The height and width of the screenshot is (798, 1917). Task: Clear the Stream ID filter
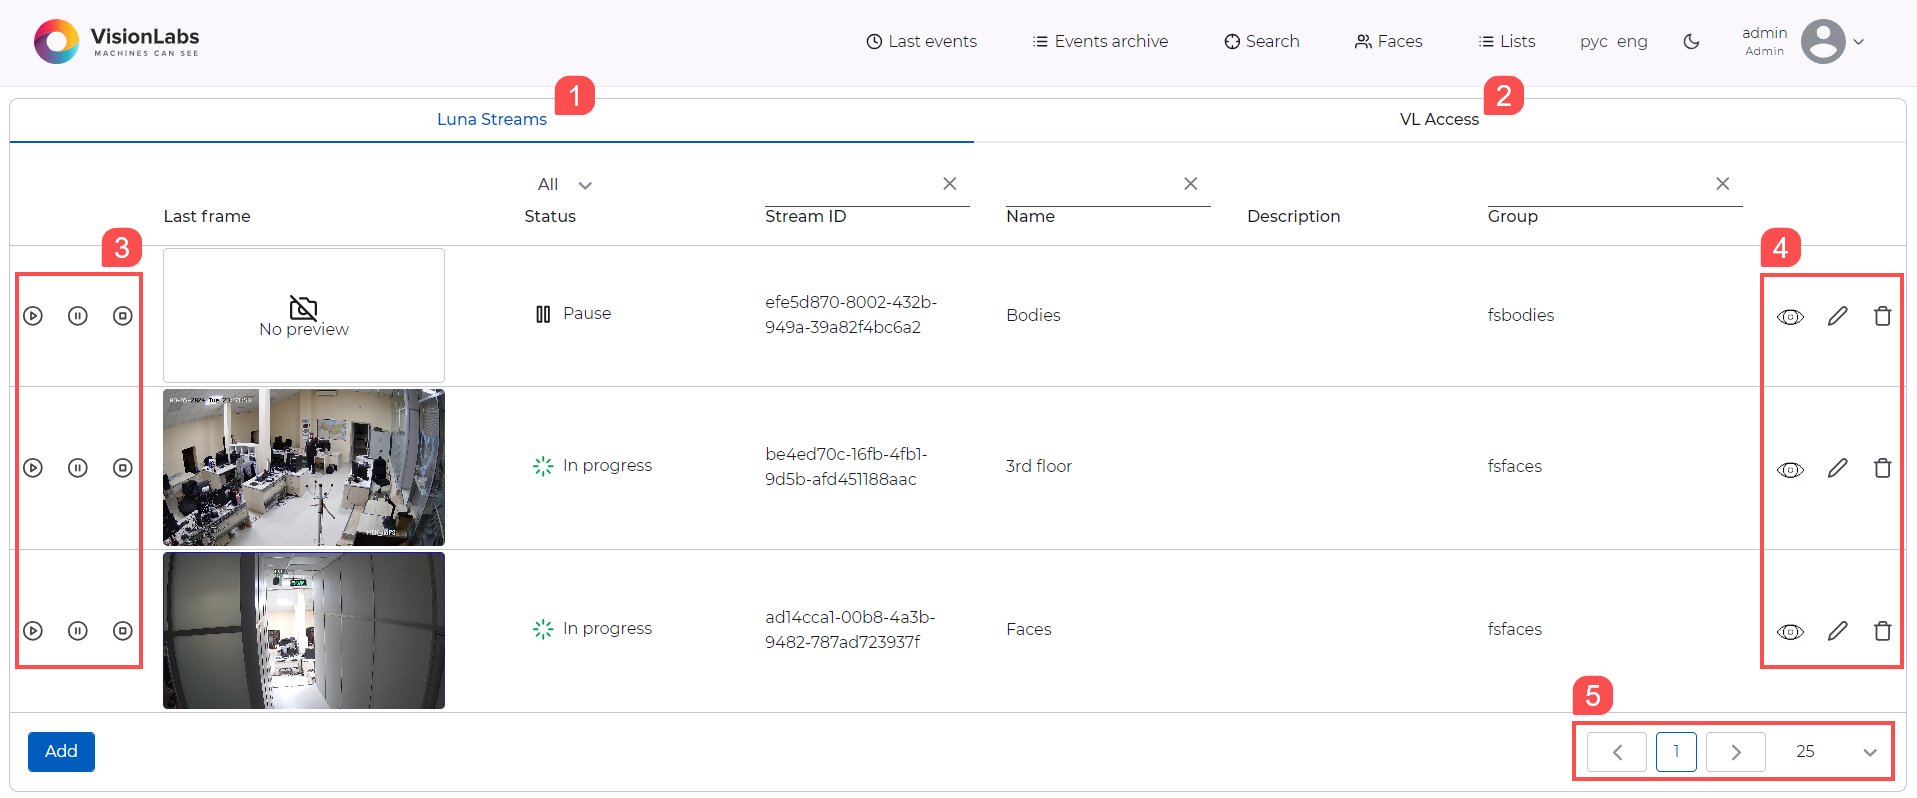click(950, 184)
